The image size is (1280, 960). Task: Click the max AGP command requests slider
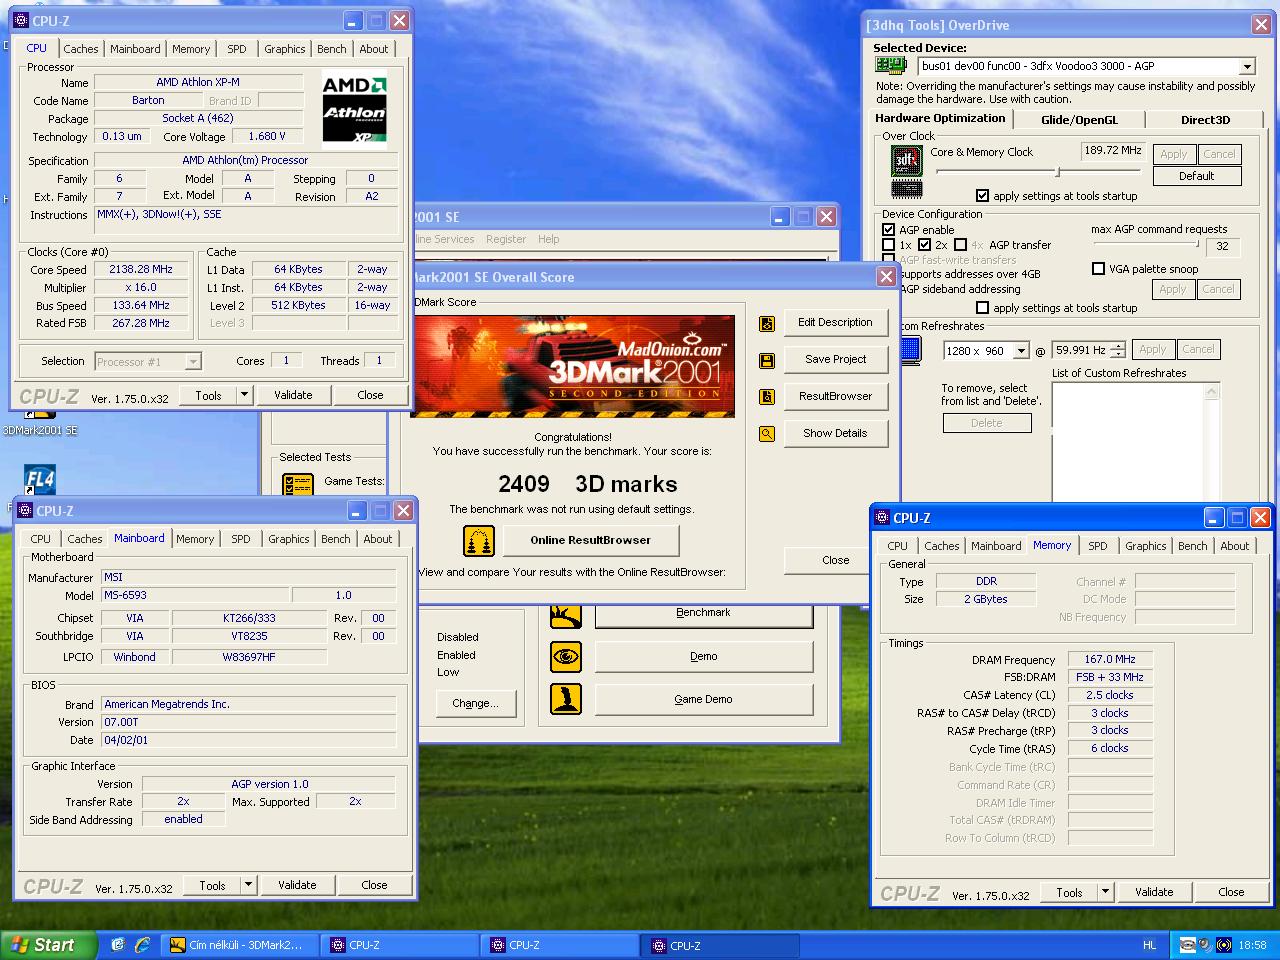pos(1146,244)
